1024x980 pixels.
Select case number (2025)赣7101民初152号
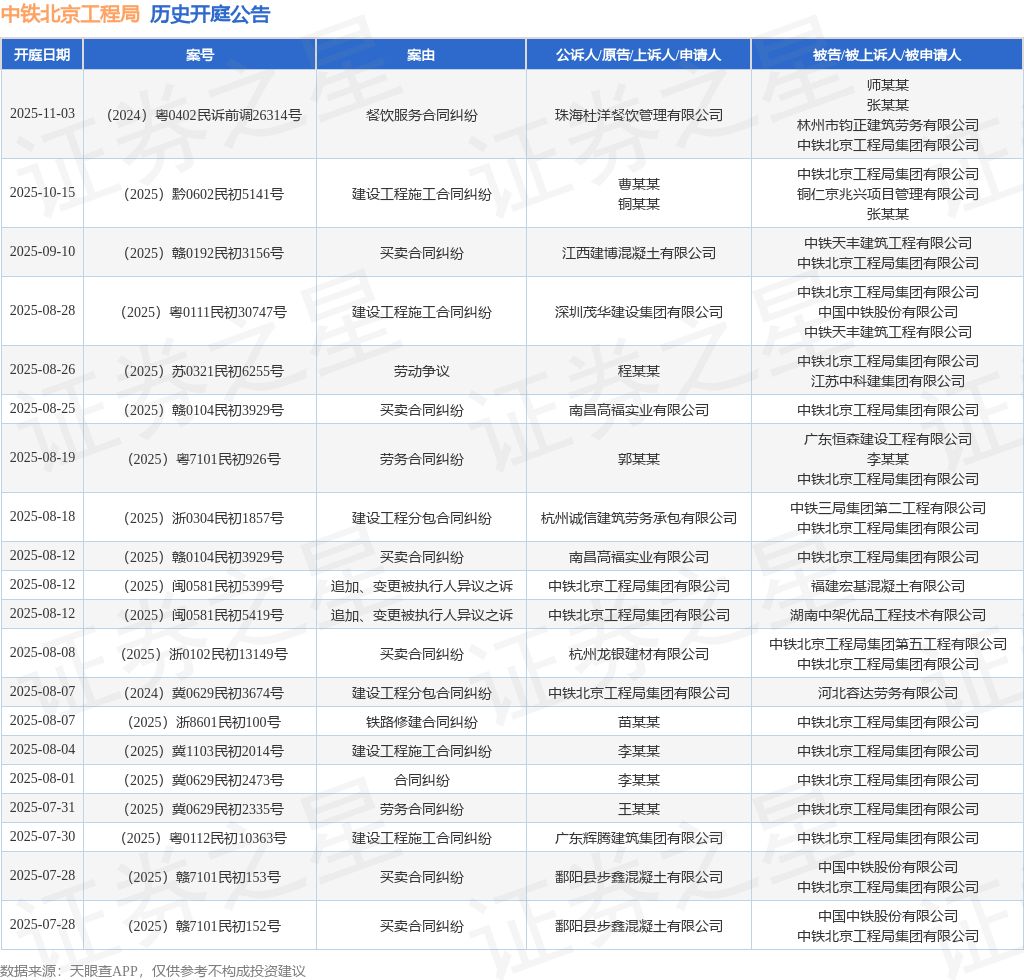pyautogui.click(x=204, y=926)
